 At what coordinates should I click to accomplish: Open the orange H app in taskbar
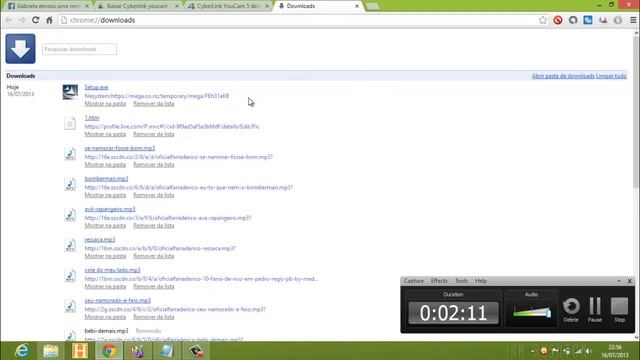[x=80, y=351]
